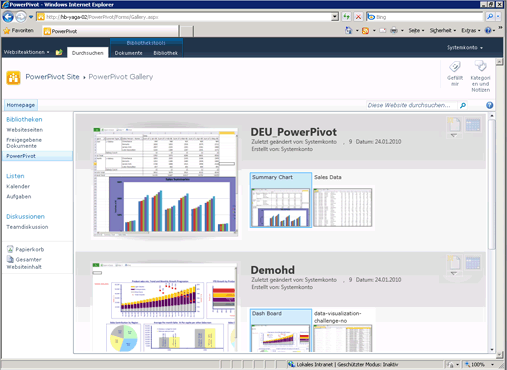Select the PowerPivot browser tab
Viewport: 507px width, 370px height.
tap(111, 31)
